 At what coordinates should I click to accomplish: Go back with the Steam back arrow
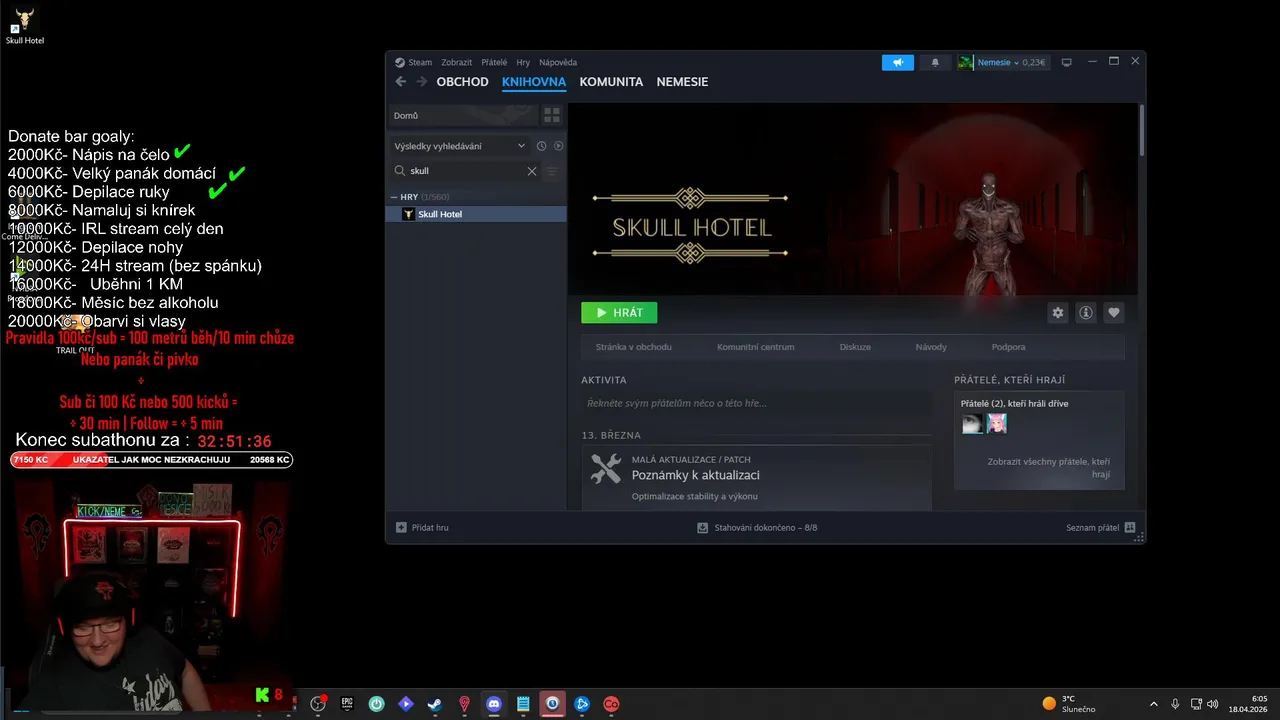coord(401,82)
